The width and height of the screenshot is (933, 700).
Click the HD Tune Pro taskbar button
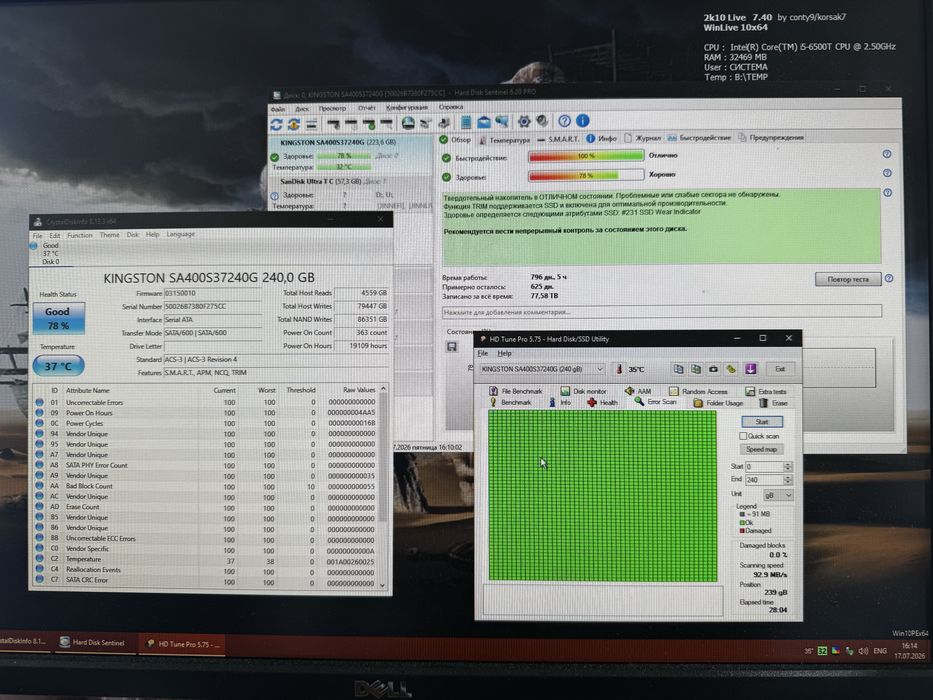pyautogui.click(x=183, y=643)
